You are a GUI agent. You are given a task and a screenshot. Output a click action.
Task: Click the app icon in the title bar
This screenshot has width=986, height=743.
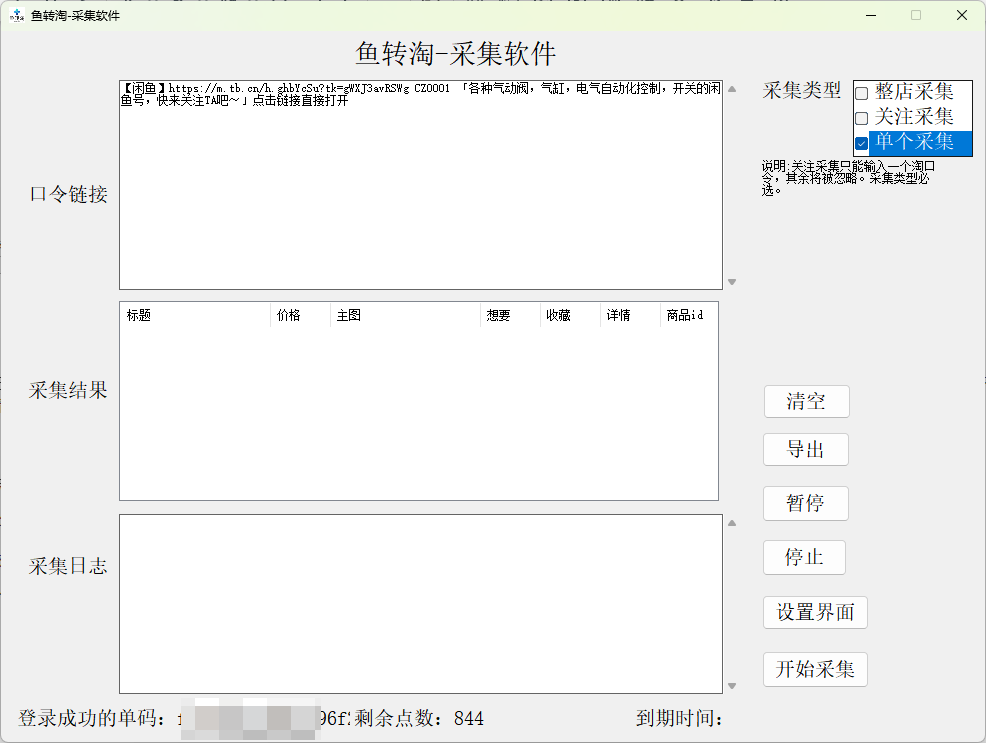(x=17, y=16)
